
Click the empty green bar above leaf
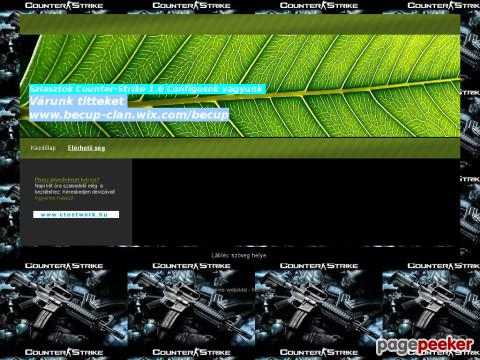(x=240, y=24)
